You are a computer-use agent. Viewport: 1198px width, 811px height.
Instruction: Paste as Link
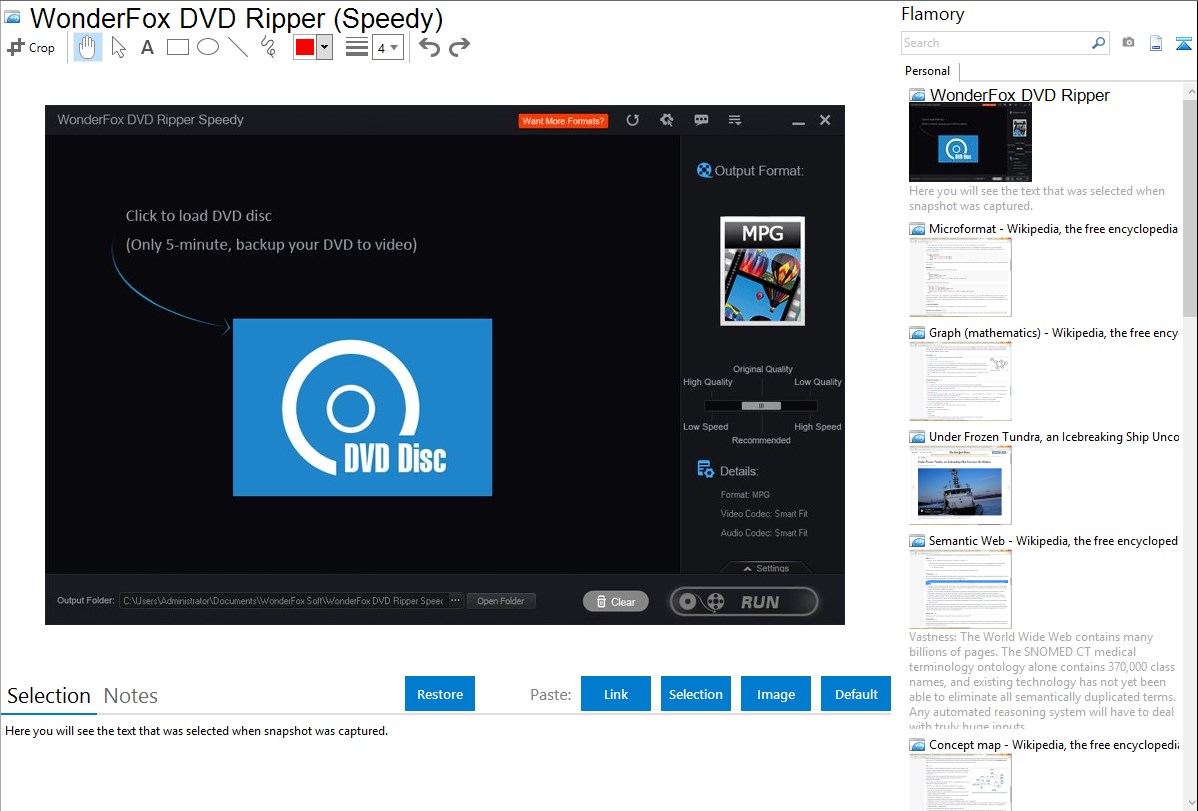(616, 694)
